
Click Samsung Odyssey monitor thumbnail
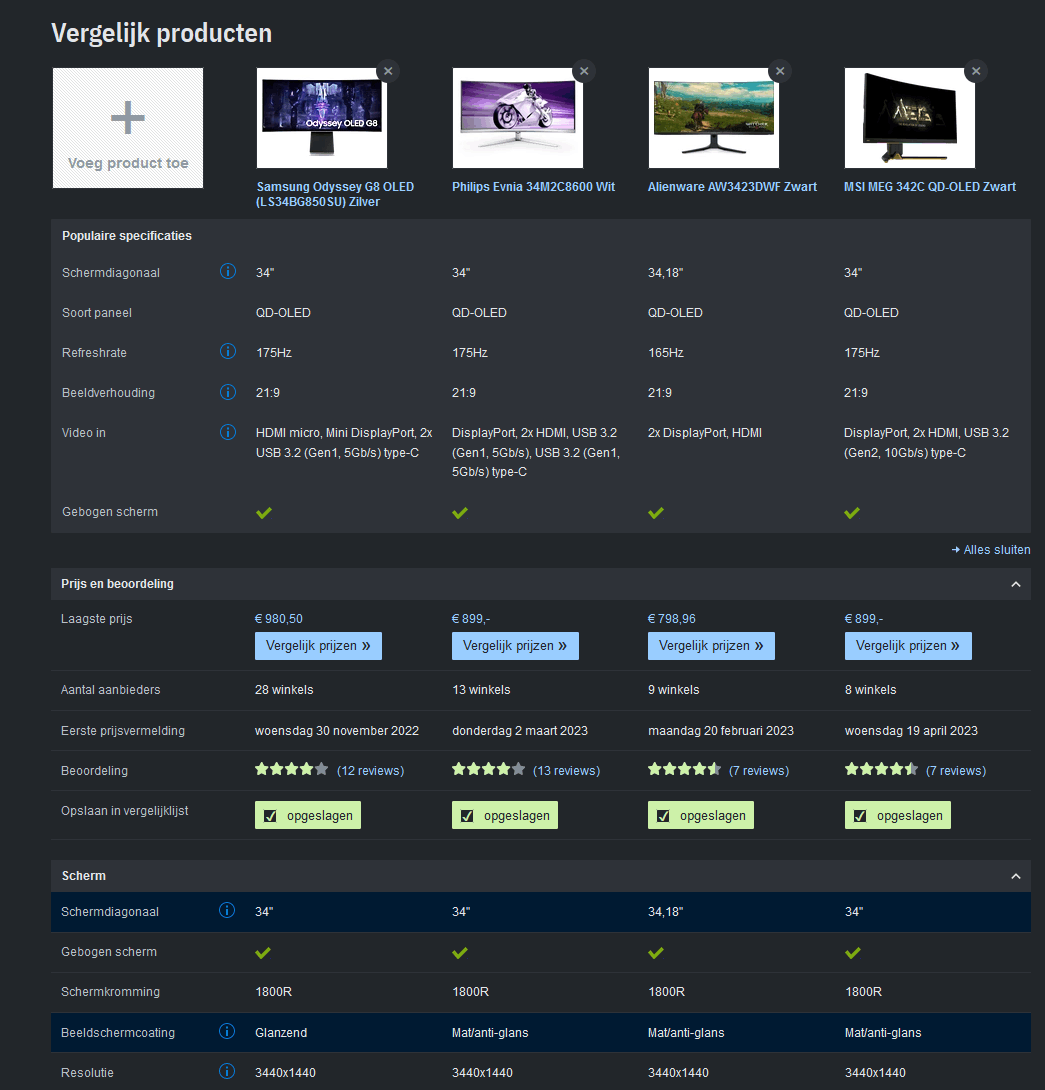[x=322, y=117]
